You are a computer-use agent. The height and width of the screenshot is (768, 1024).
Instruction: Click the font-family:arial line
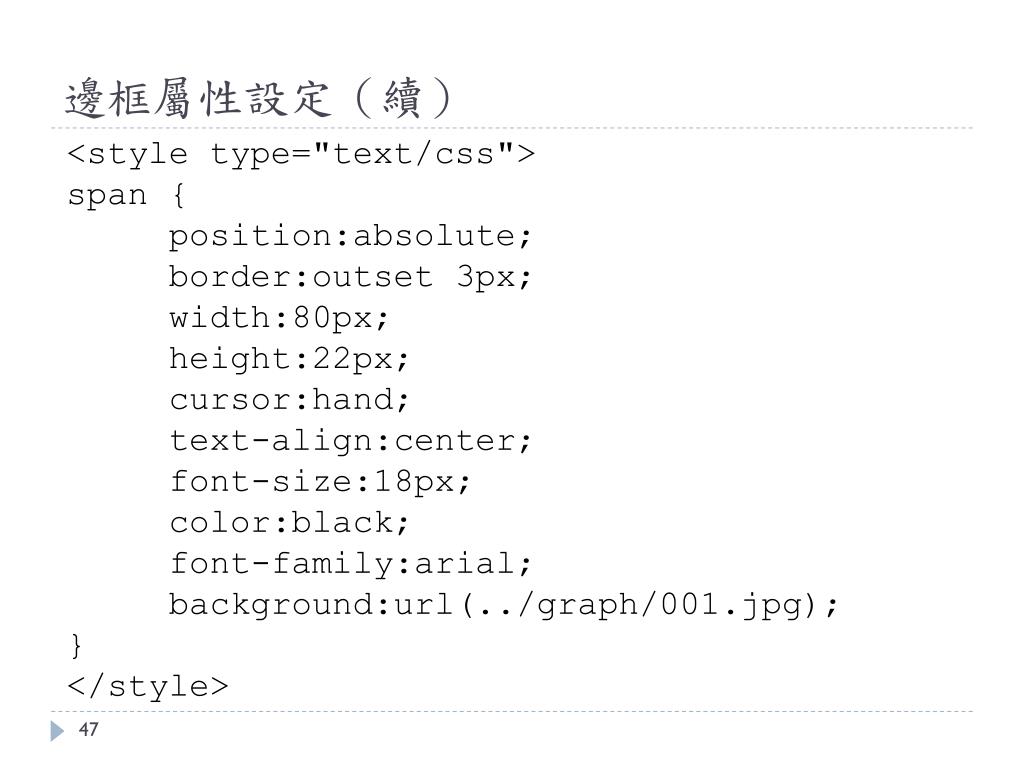[x=351, y=564]
